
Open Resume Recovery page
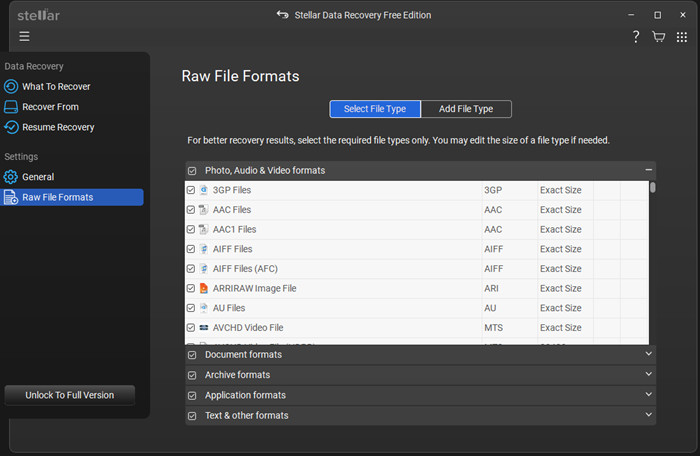pos(58,127)
